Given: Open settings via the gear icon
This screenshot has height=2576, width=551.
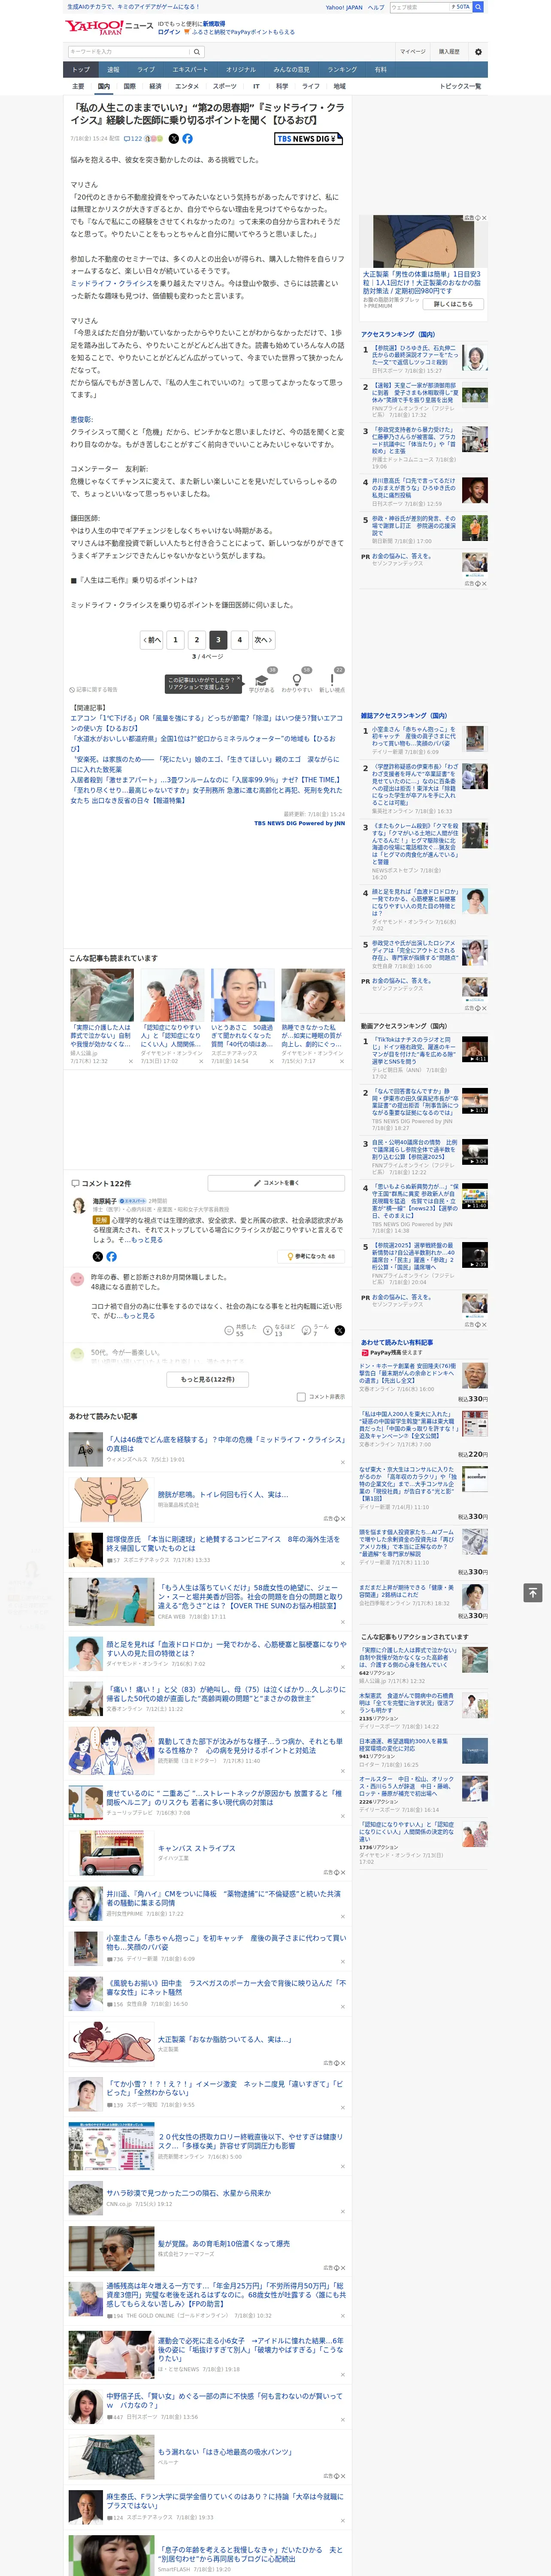Looking at the screenshot, I should (x=478, y=52).
